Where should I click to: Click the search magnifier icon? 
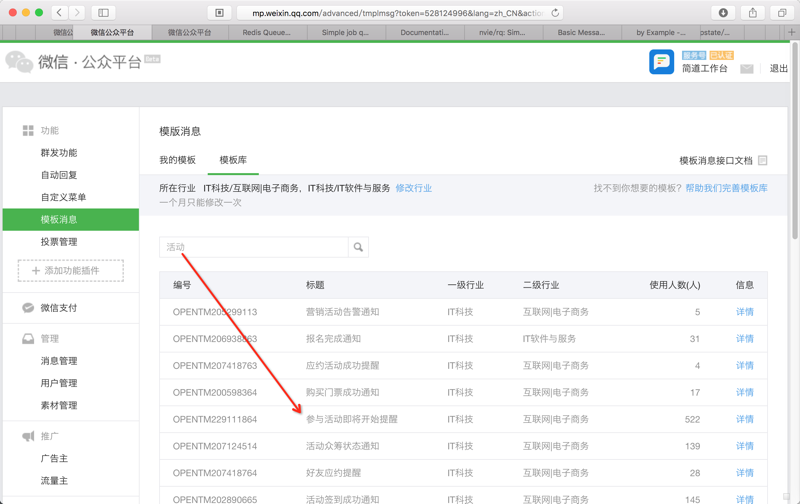[358, 247]
